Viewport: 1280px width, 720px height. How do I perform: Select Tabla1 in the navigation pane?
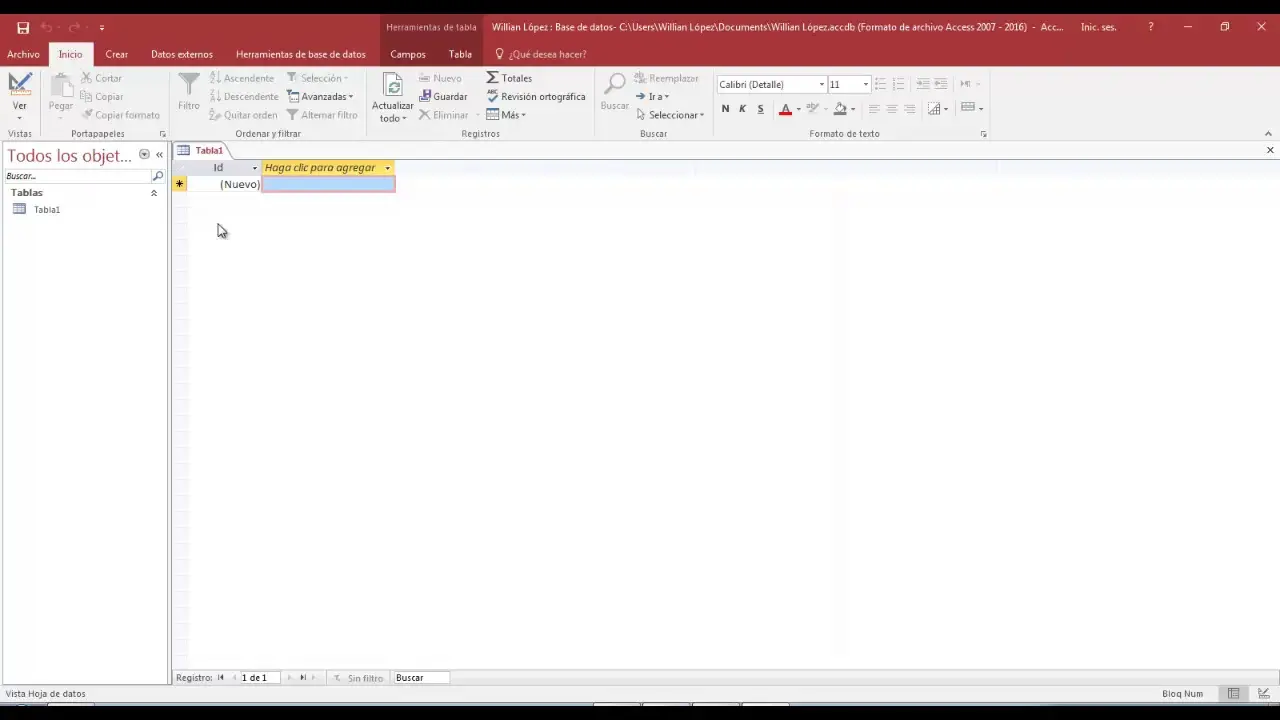[x=47, y=210]
